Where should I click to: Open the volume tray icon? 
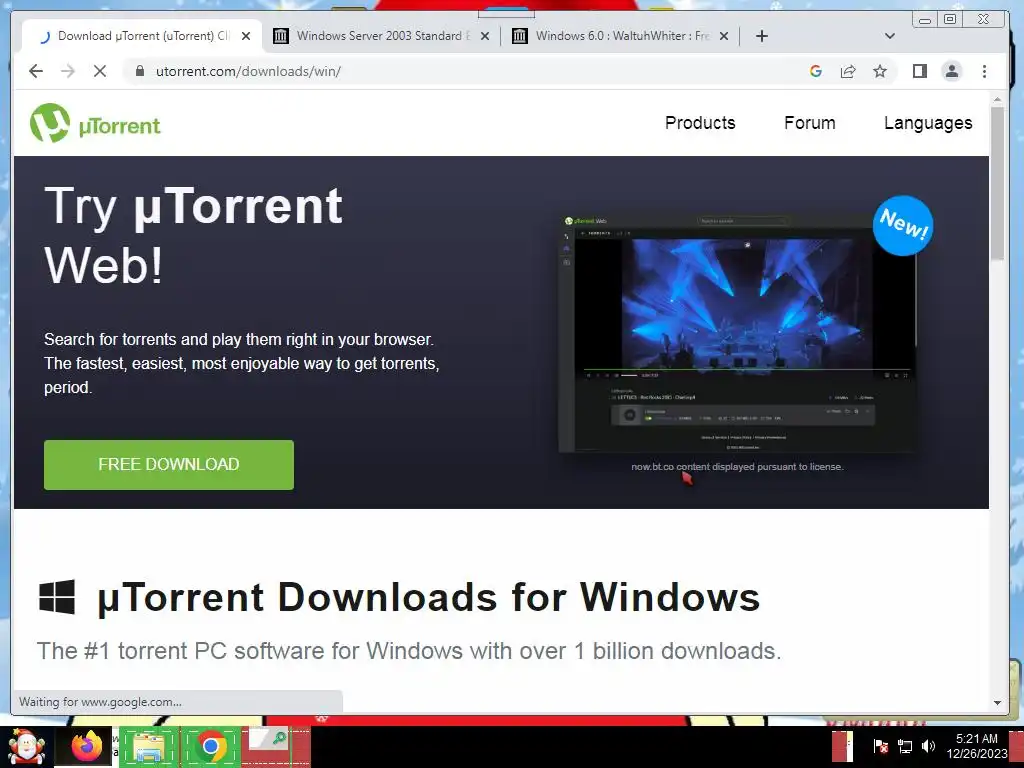coord(928,746)
